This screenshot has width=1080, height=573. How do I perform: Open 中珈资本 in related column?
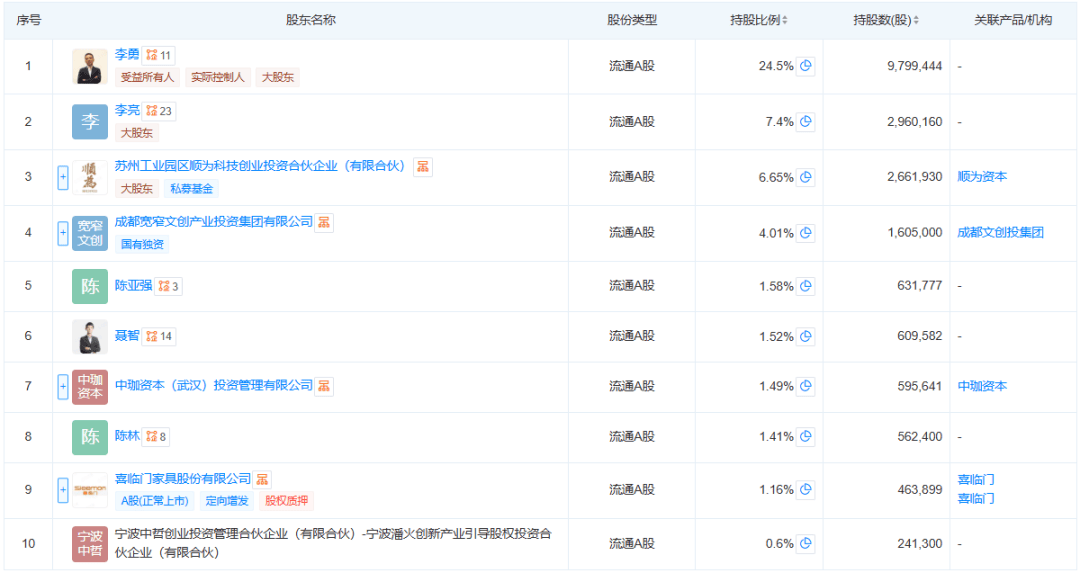click(982, 386)
